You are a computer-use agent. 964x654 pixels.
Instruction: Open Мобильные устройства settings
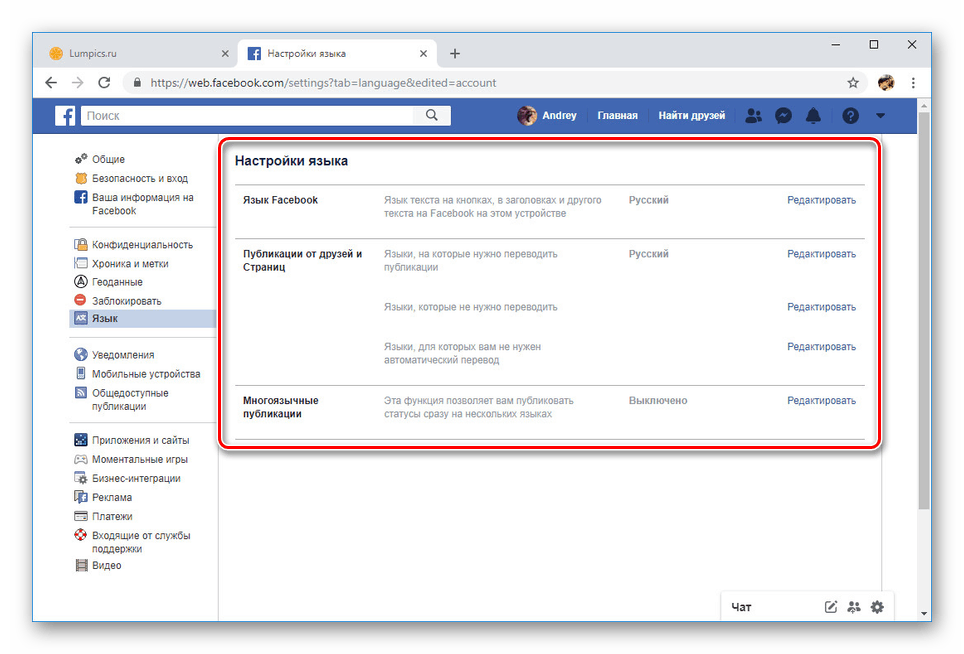[x=146, y=374]
